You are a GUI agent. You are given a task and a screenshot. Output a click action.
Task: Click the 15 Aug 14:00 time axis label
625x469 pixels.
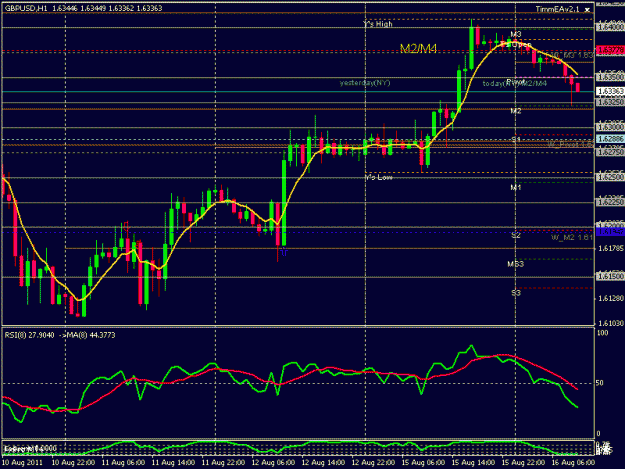pyautogui.click(x=473, y=463)
